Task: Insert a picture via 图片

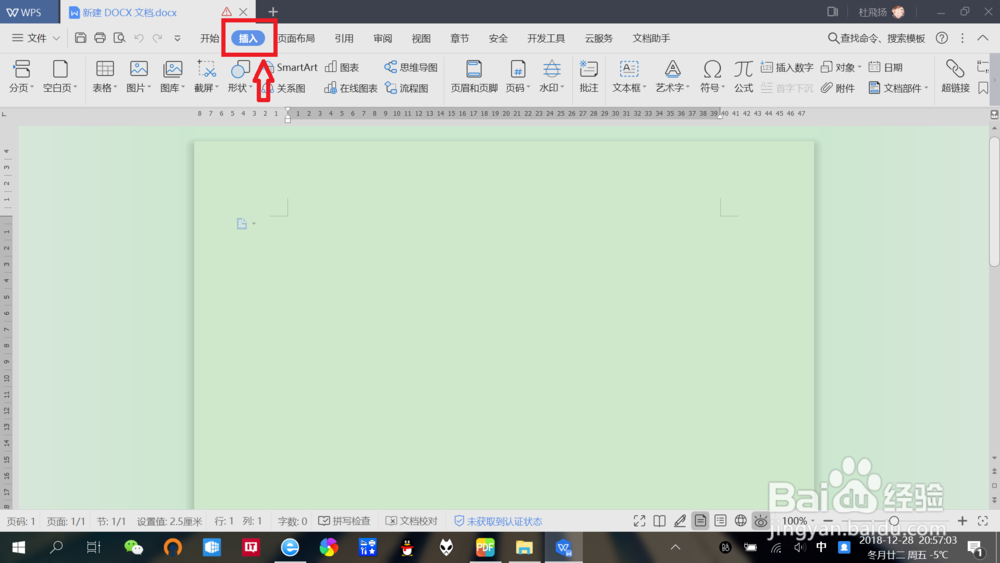Action: [138, 76]
